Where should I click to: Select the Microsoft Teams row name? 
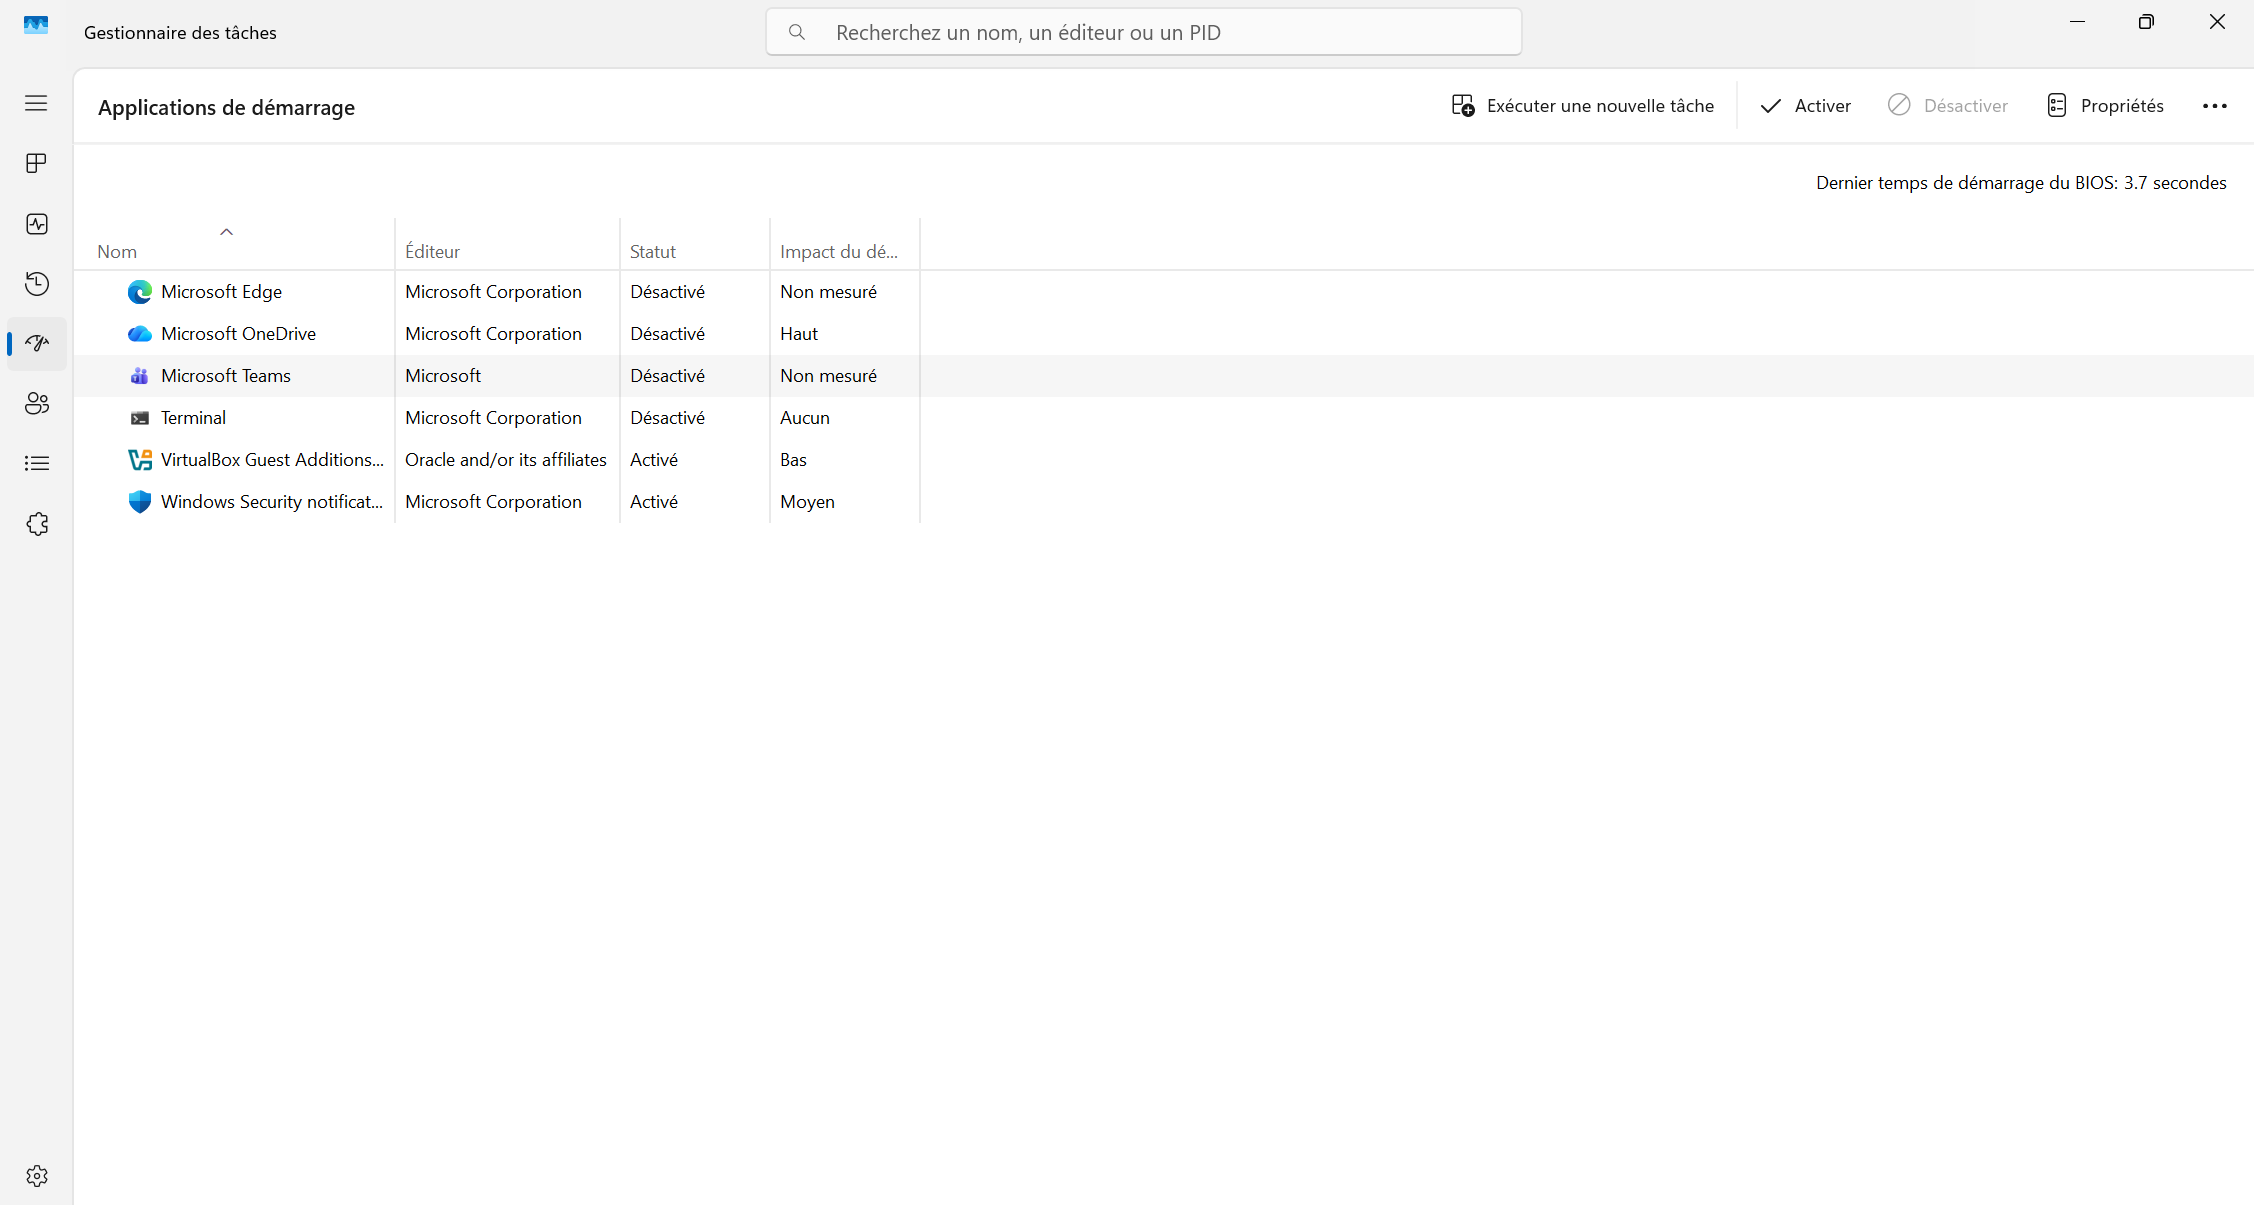point(226,376)
